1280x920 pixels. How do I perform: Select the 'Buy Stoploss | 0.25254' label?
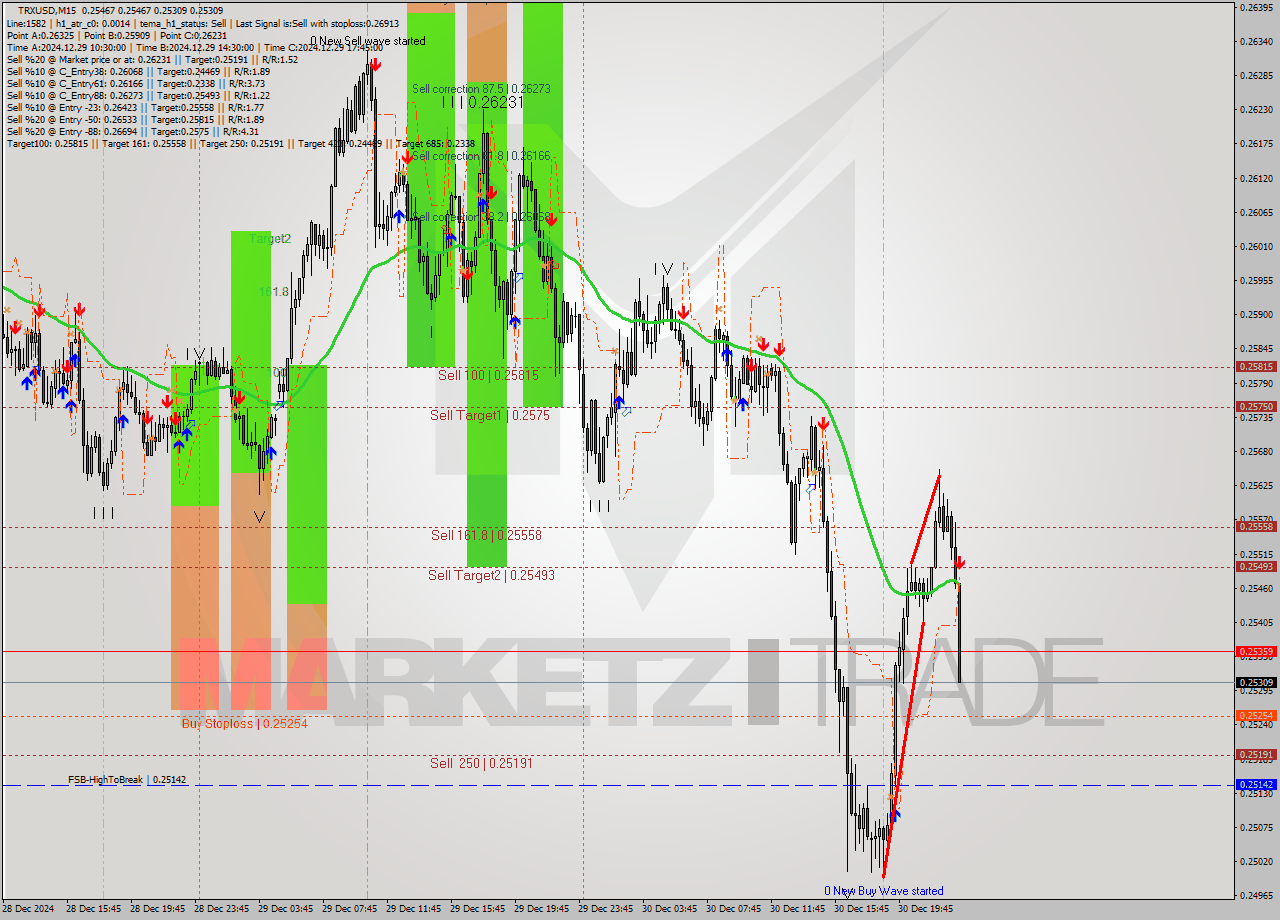pyautogui.click(x=244, y=723)
